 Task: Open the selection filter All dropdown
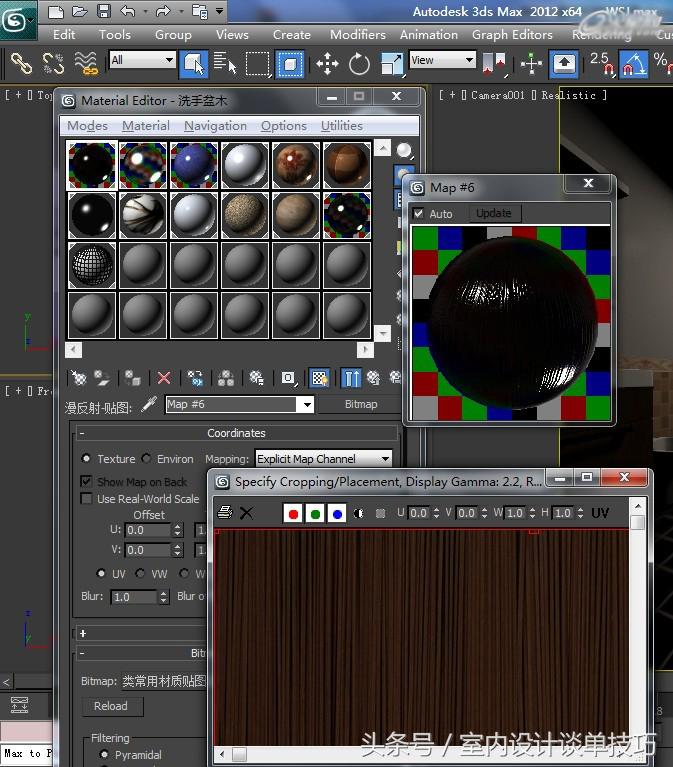142,60
